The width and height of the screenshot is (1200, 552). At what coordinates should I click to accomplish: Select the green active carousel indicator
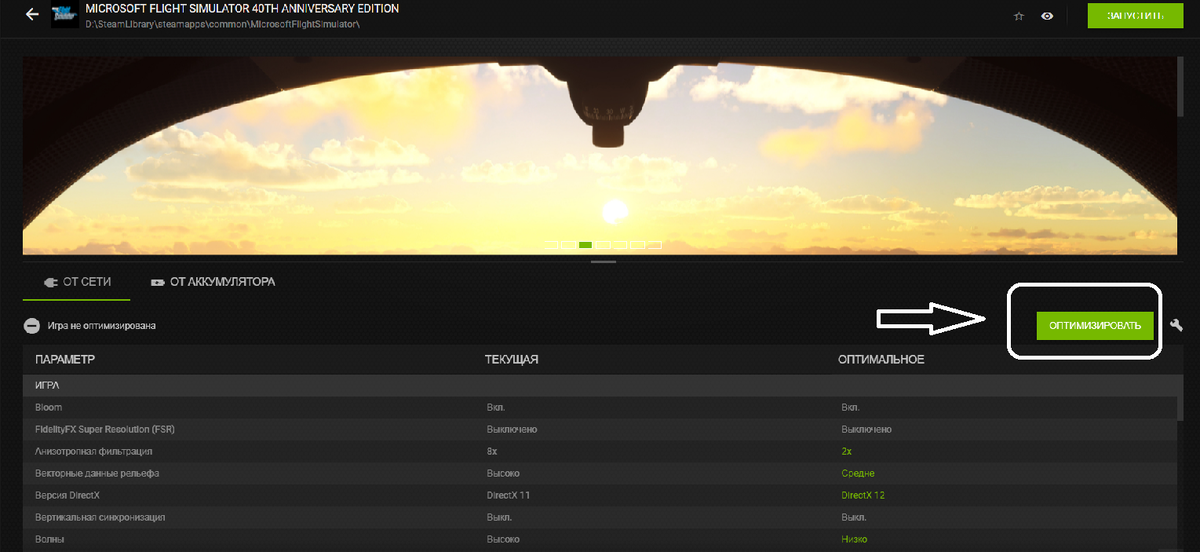coord(586,244)
